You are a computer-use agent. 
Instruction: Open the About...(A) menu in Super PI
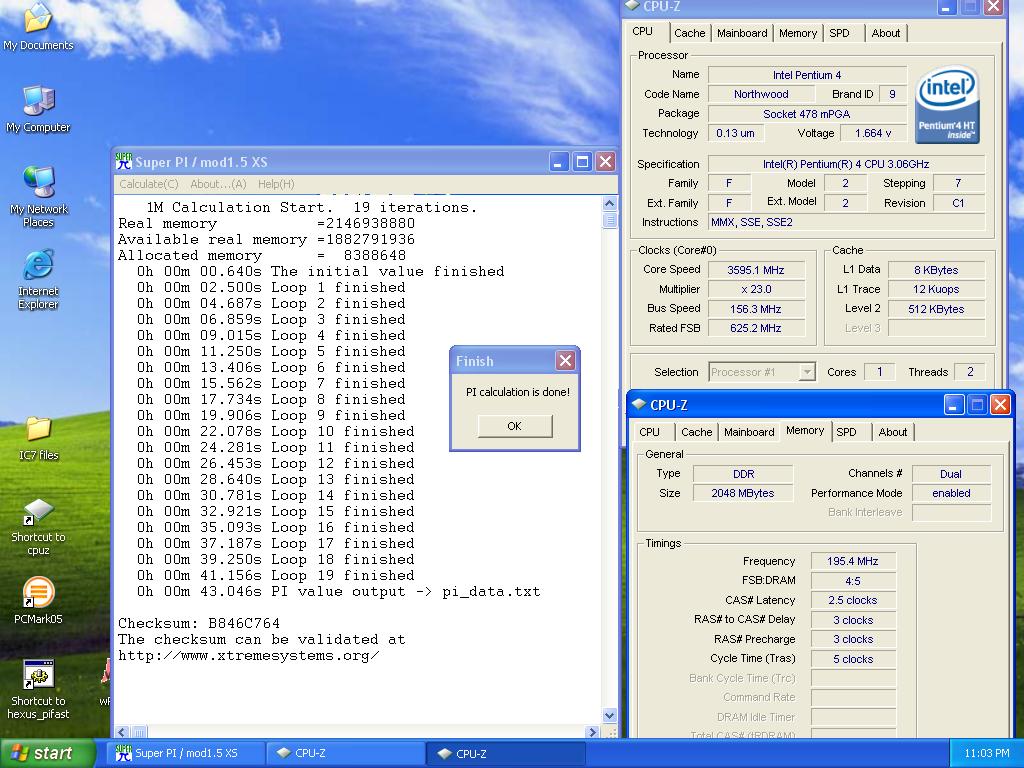(x=218, y=184)
